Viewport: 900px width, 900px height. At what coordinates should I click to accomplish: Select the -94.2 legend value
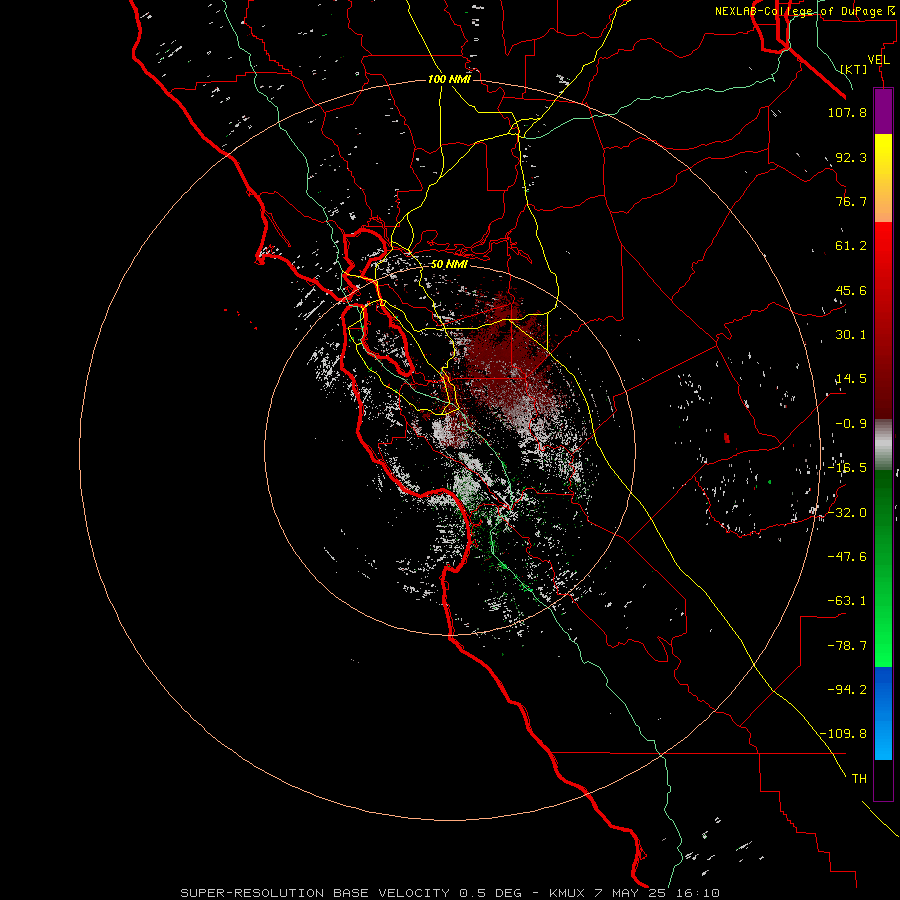(847, 689)
